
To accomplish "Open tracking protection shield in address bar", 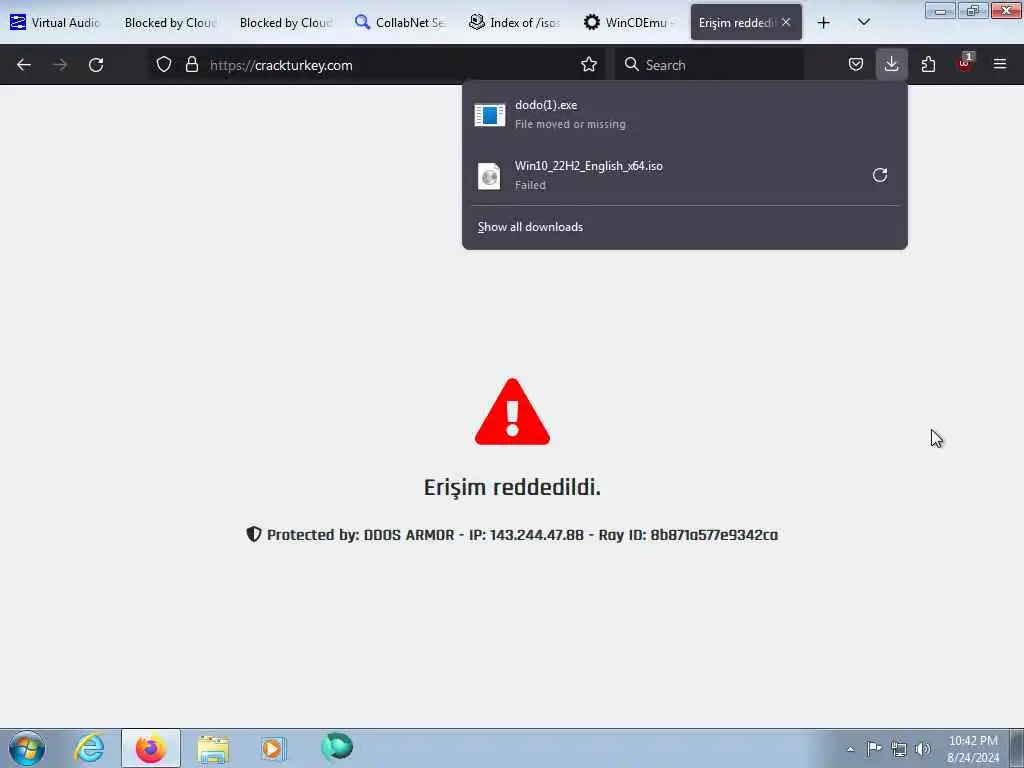I will (164, 64).
